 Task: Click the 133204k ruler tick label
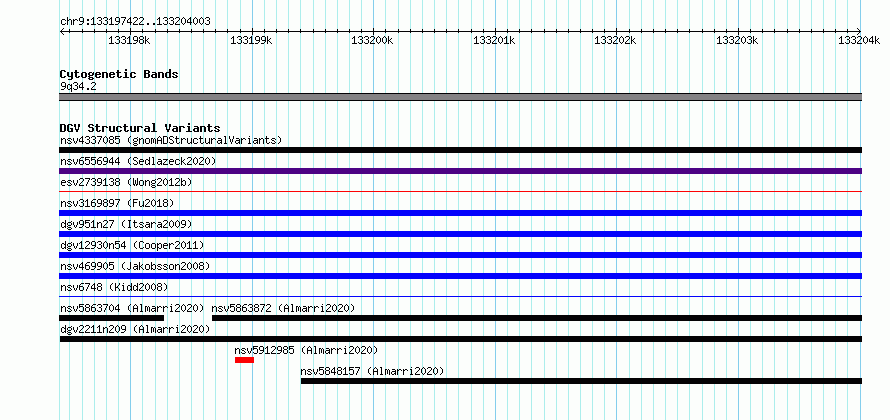click(859, 40)
